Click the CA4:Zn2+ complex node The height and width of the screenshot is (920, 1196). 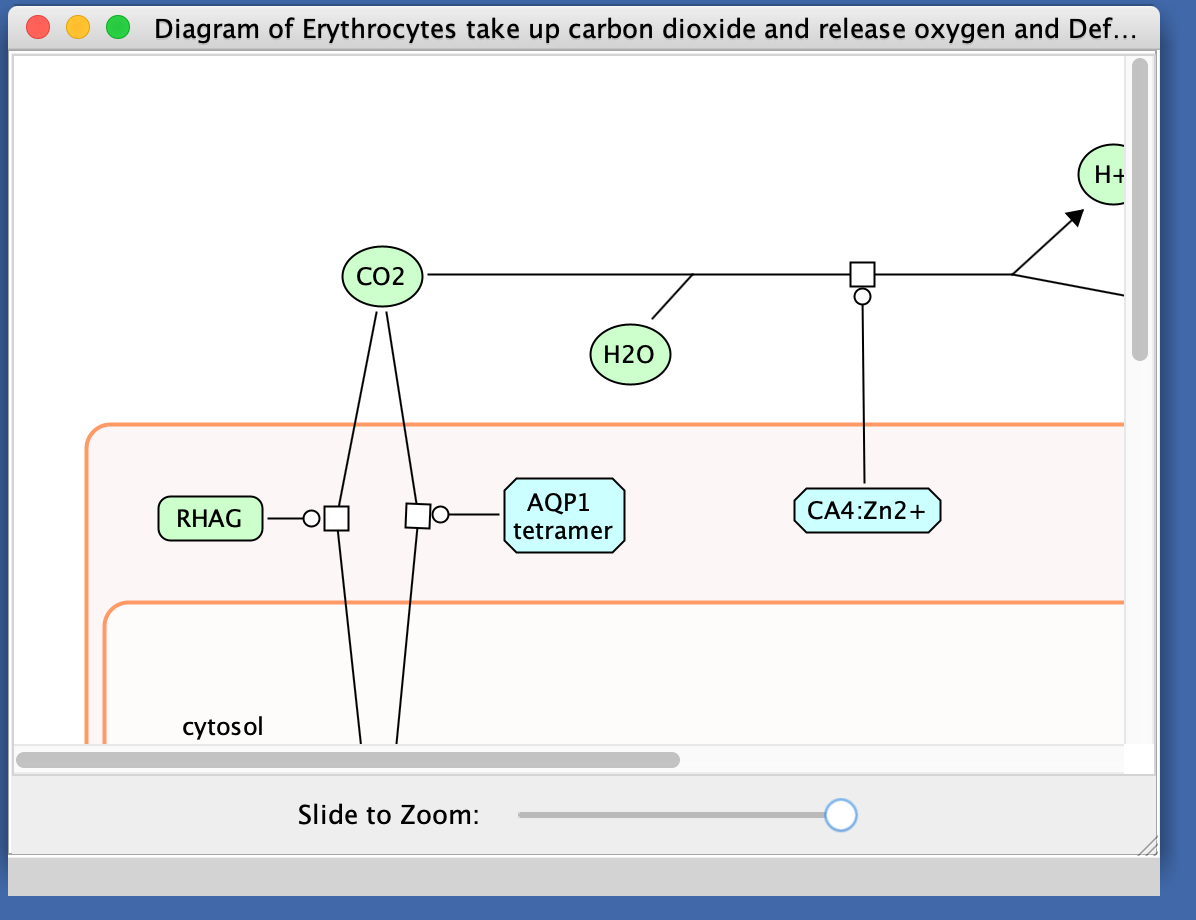(867, 511)
